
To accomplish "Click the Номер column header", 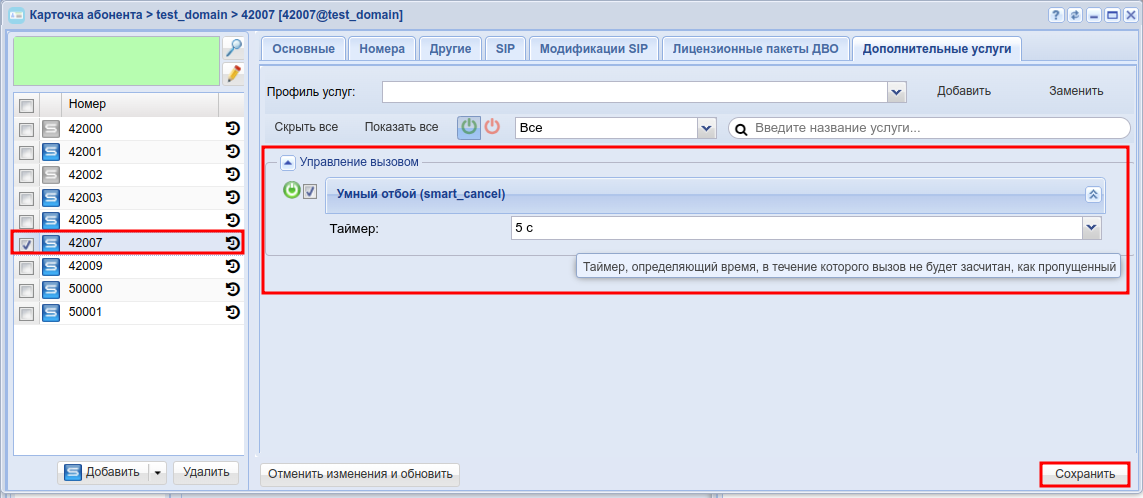I will point(140,104).
